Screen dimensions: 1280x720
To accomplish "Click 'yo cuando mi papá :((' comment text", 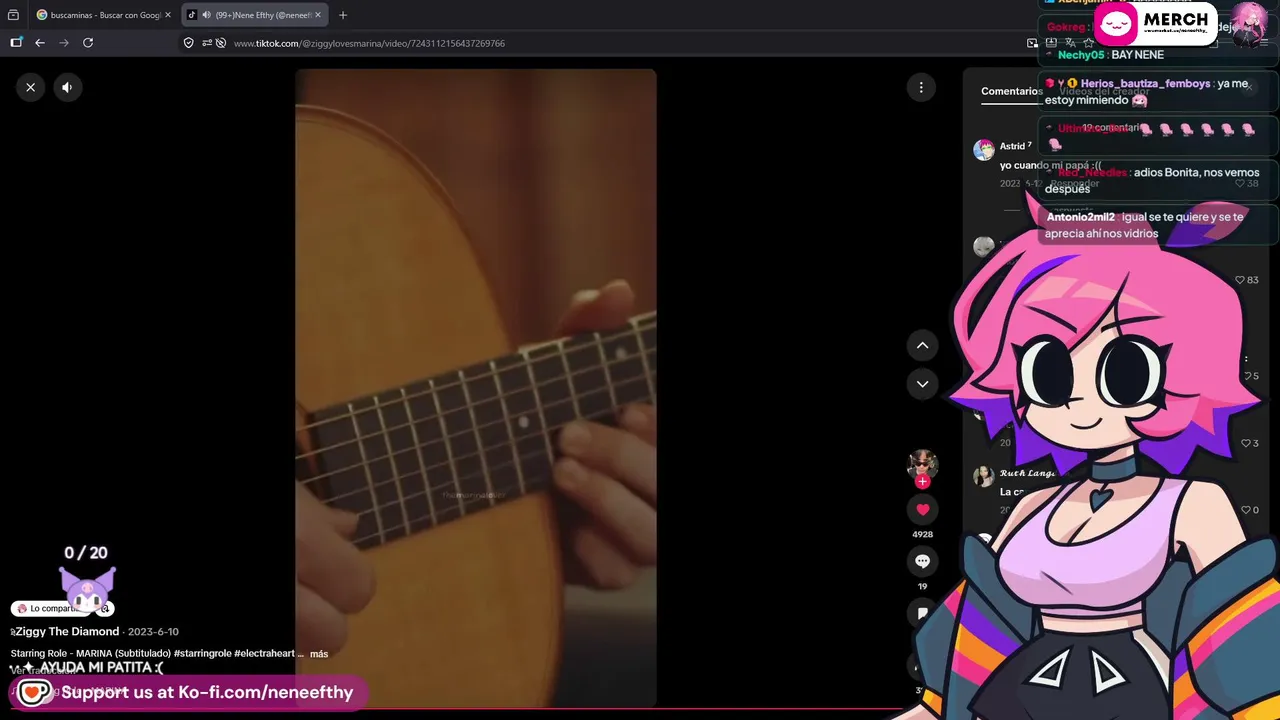I will 1050,166.
